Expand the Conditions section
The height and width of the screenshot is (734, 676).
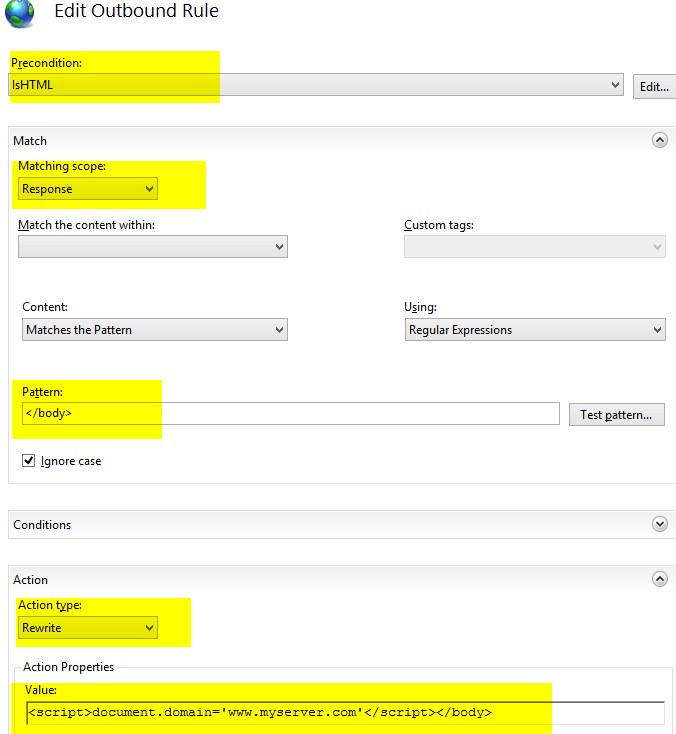click(x=660, y=524)
